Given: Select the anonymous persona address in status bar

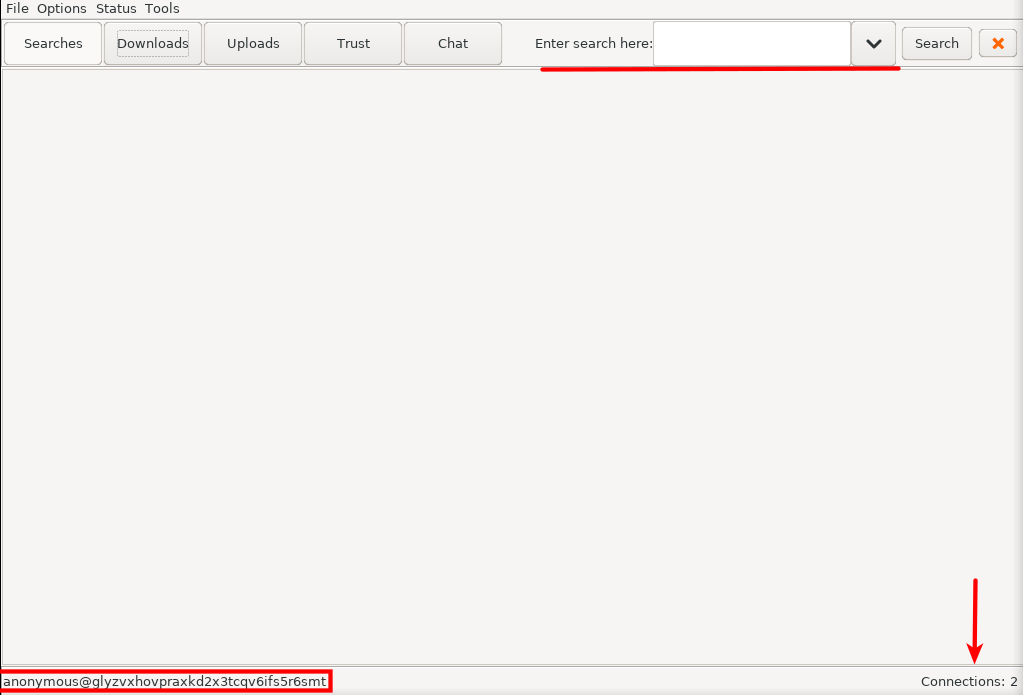Looking at the screenshot, I should tap(164, 681).
